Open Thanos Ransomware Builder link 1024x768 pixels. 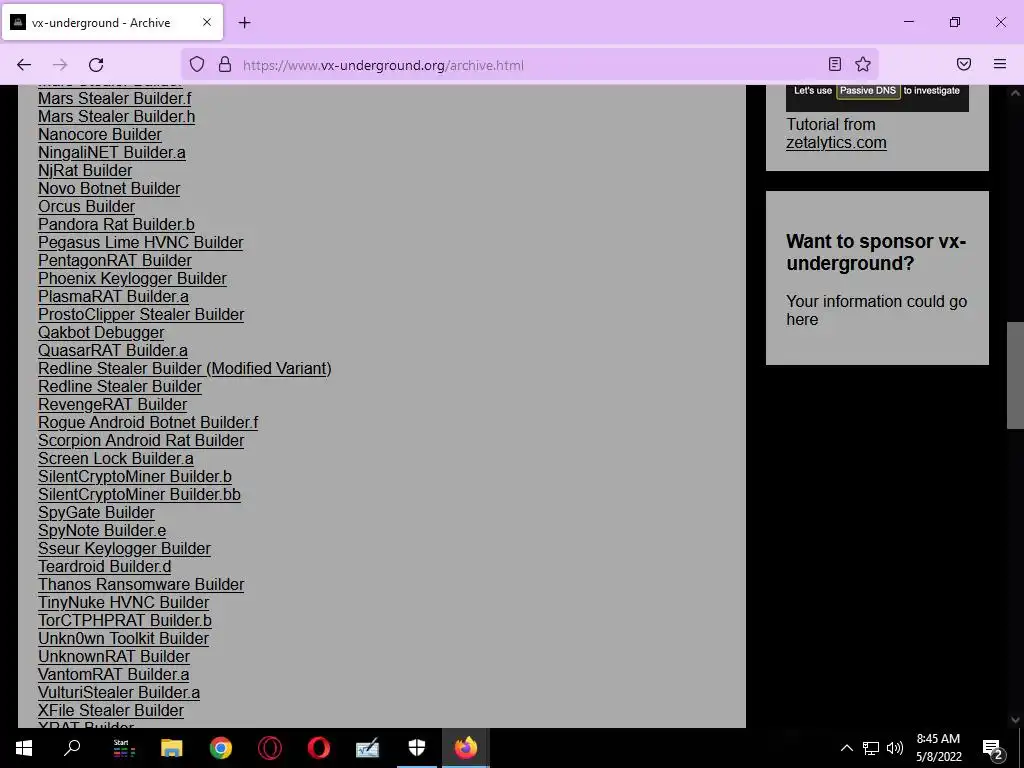[141, 585]
